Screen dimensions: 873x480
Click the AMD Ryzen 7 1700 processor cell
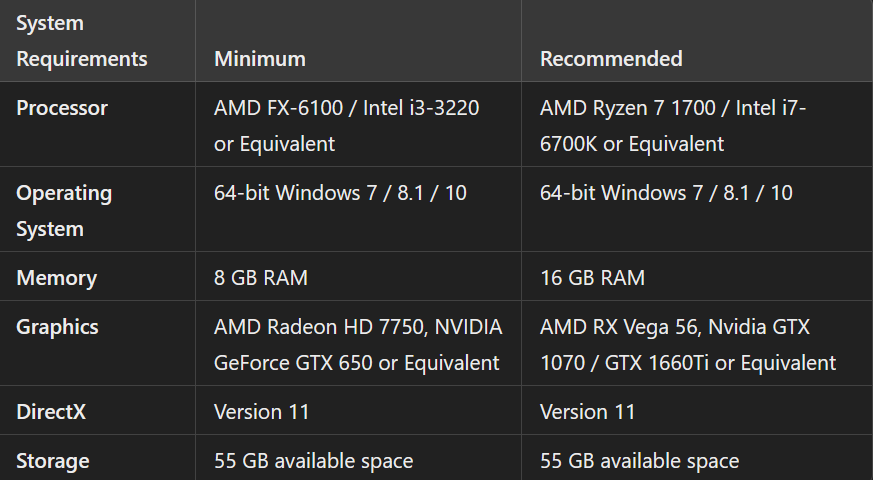pos(673,125)
